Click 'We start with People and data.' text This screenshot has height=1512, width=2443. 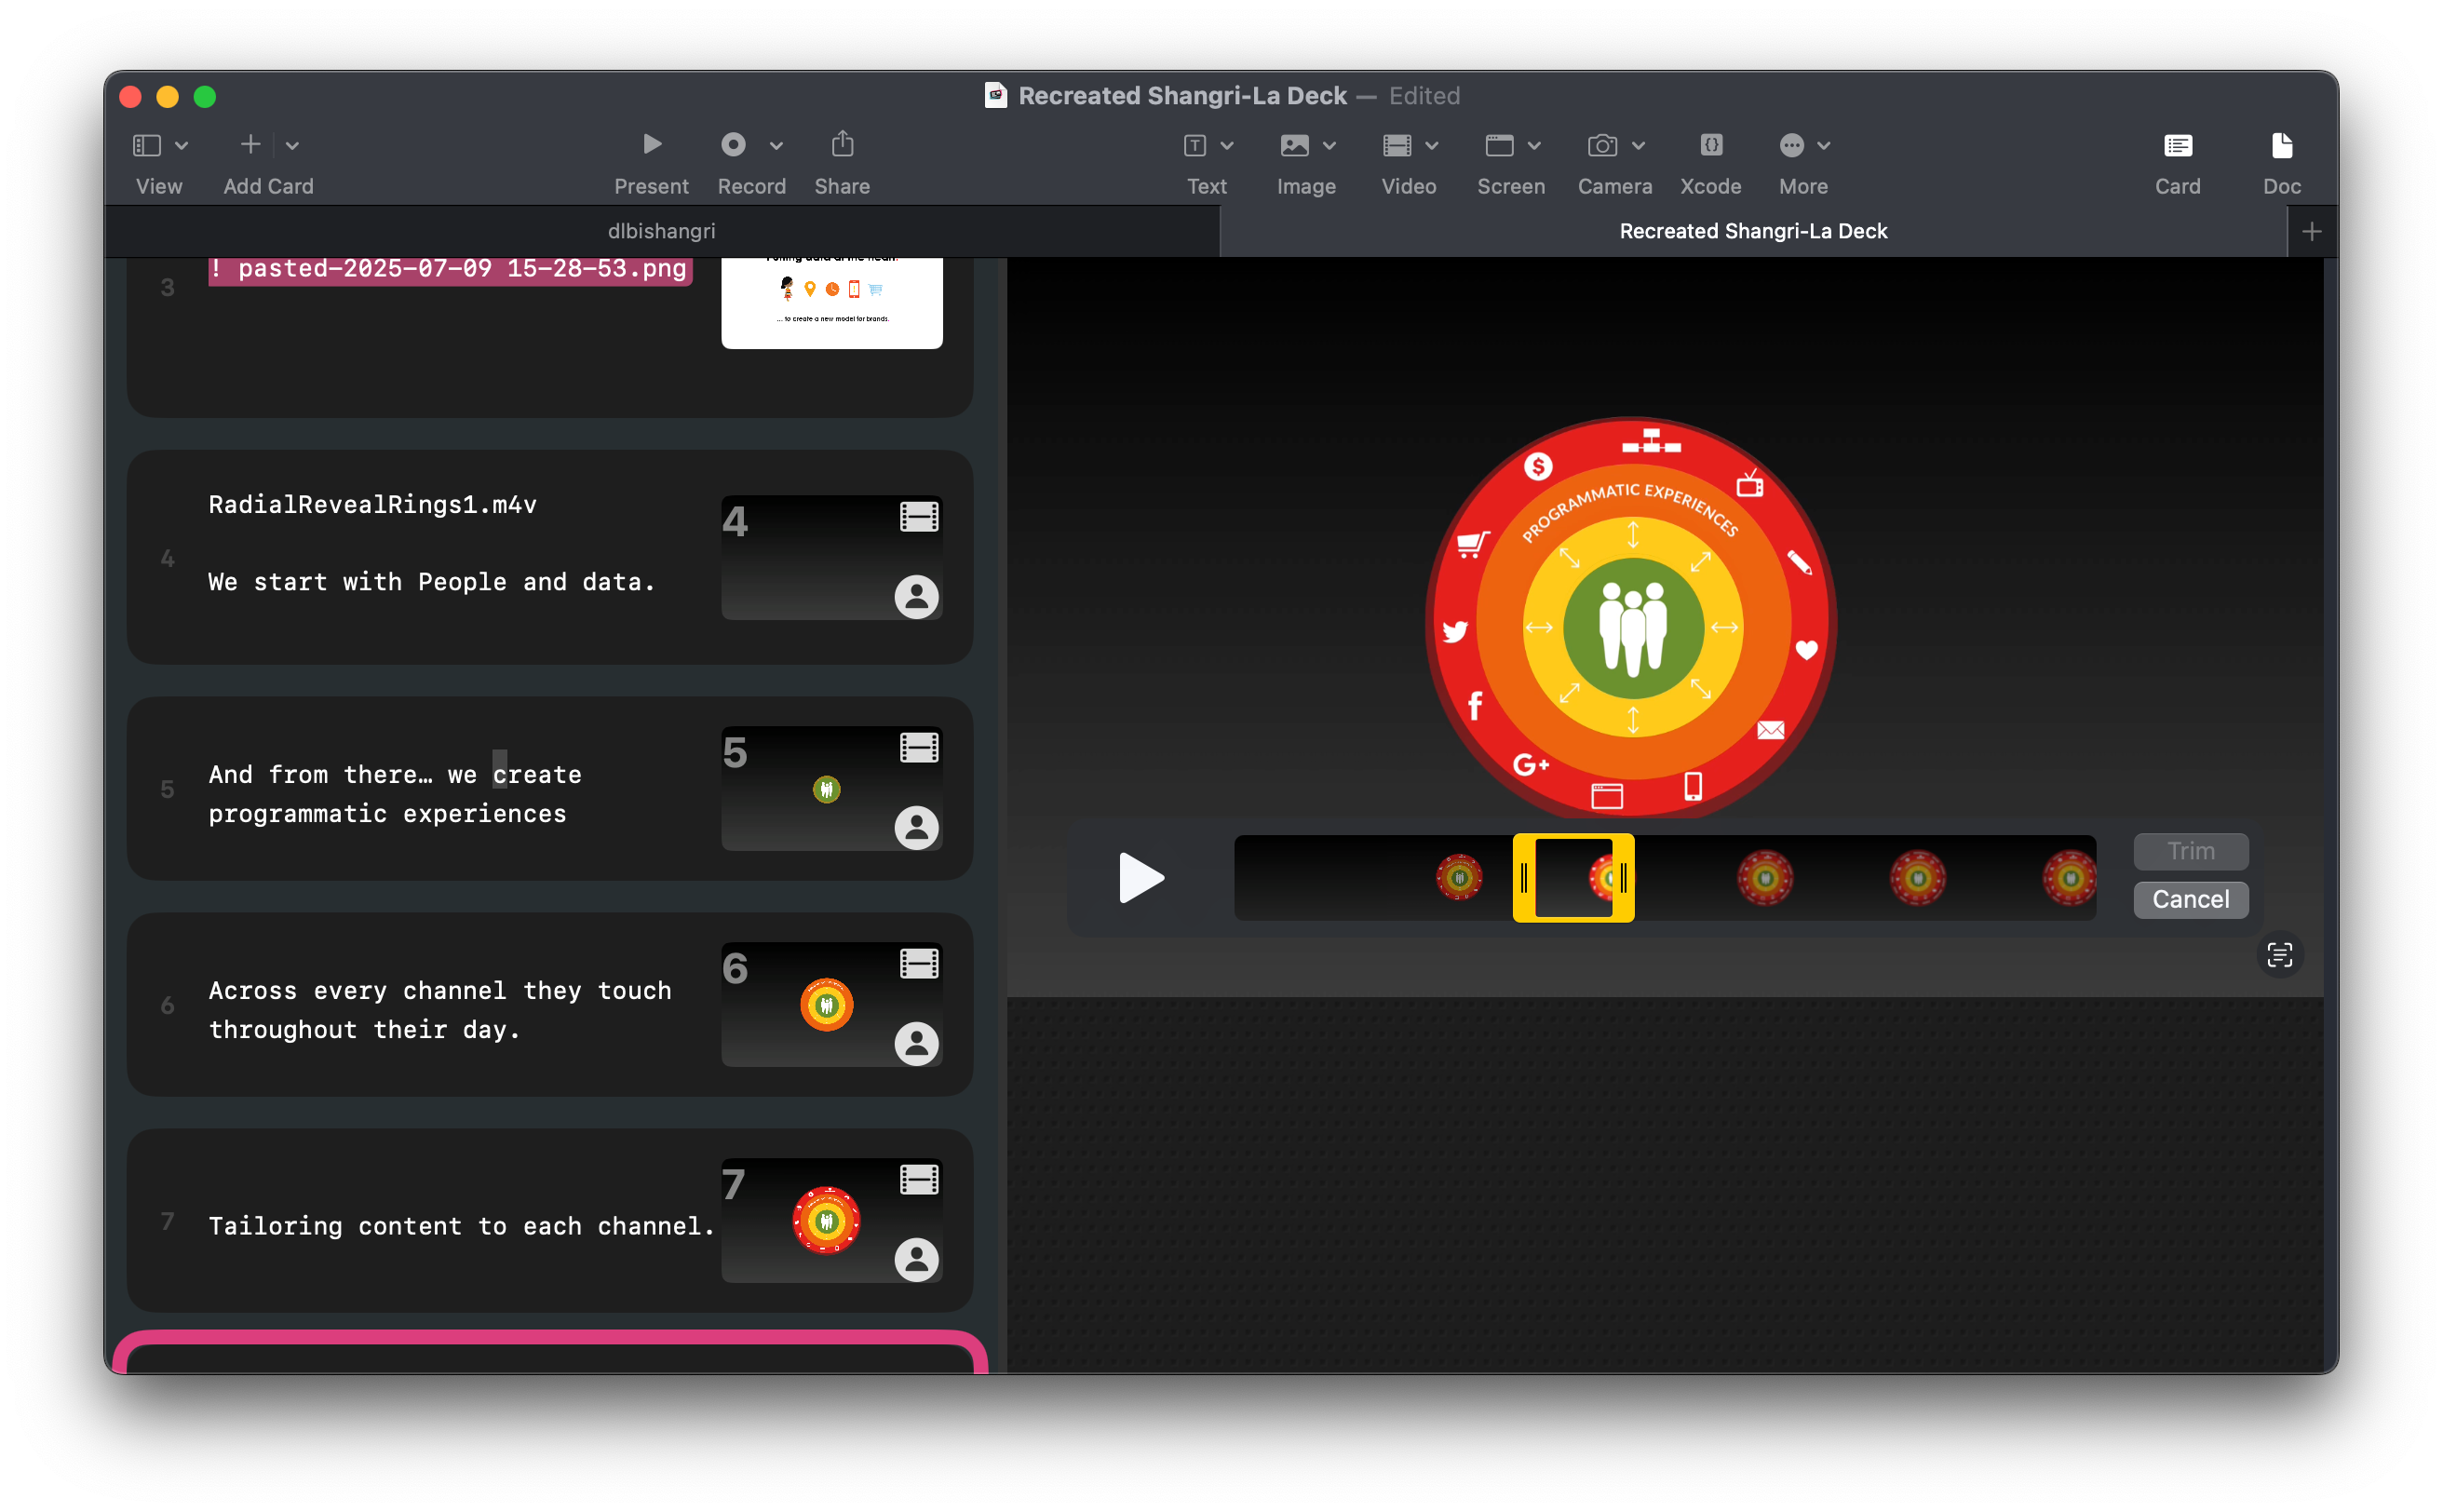pos(431,582)
